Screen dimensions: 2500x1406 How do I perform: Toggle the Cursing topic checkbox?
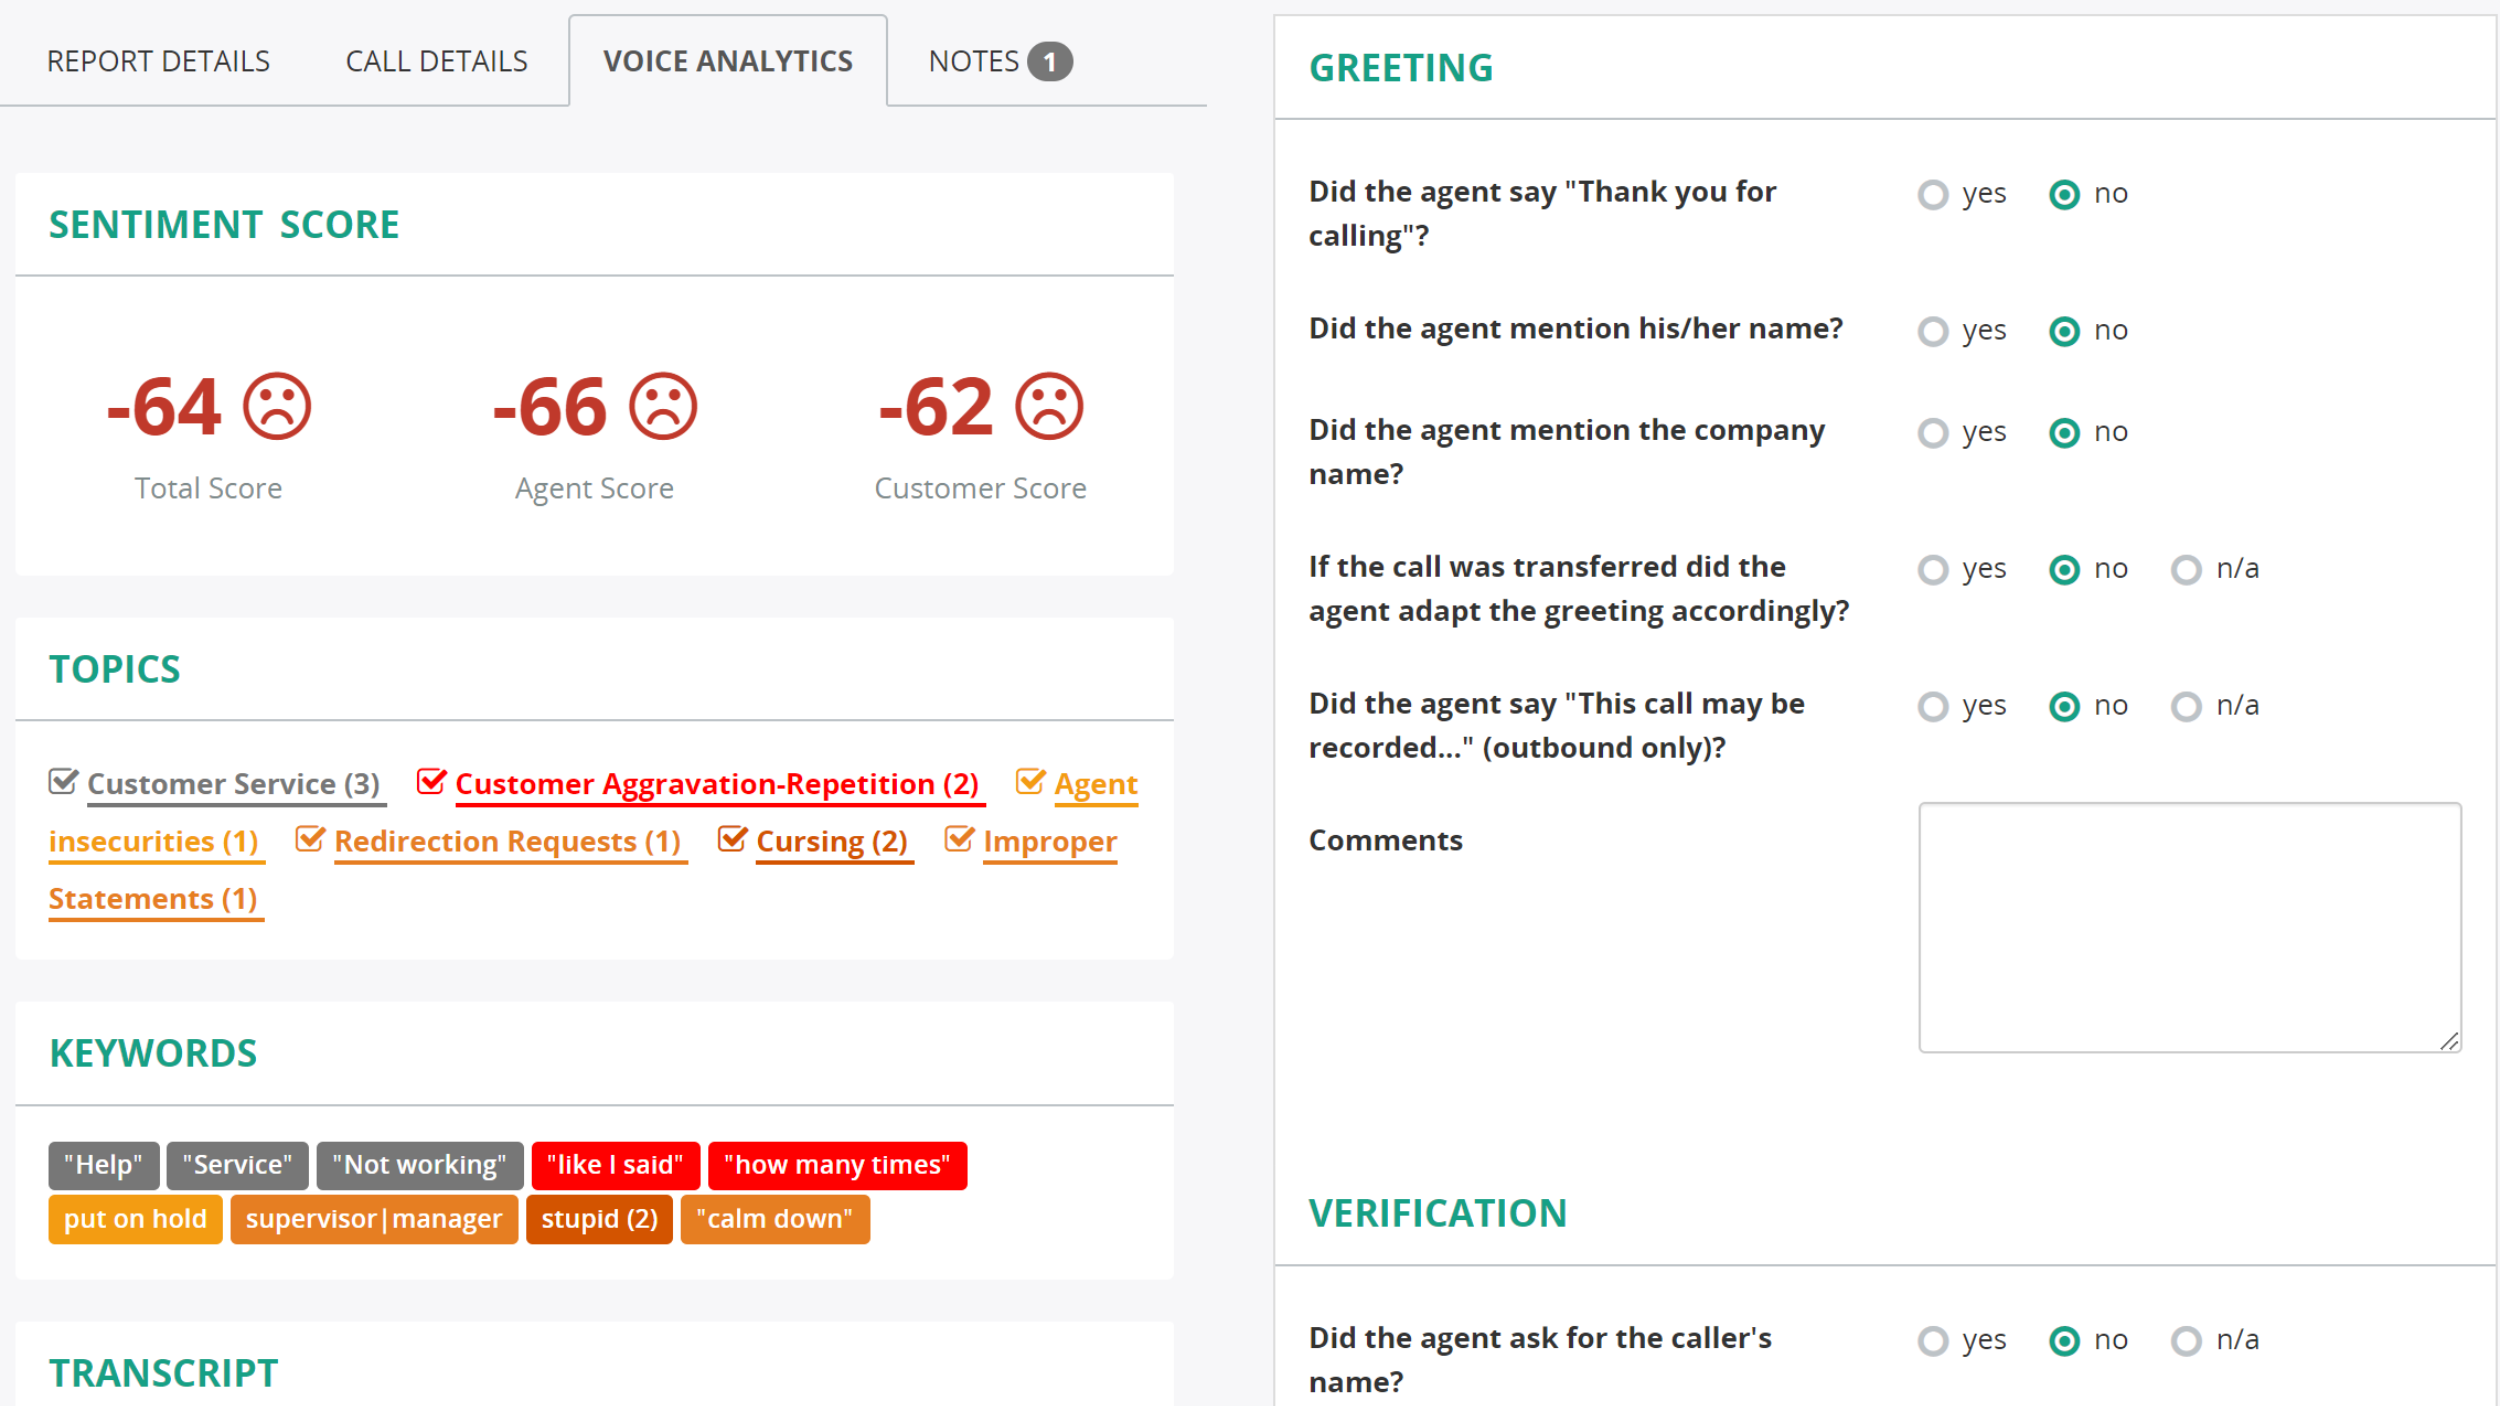pos(732,839)
